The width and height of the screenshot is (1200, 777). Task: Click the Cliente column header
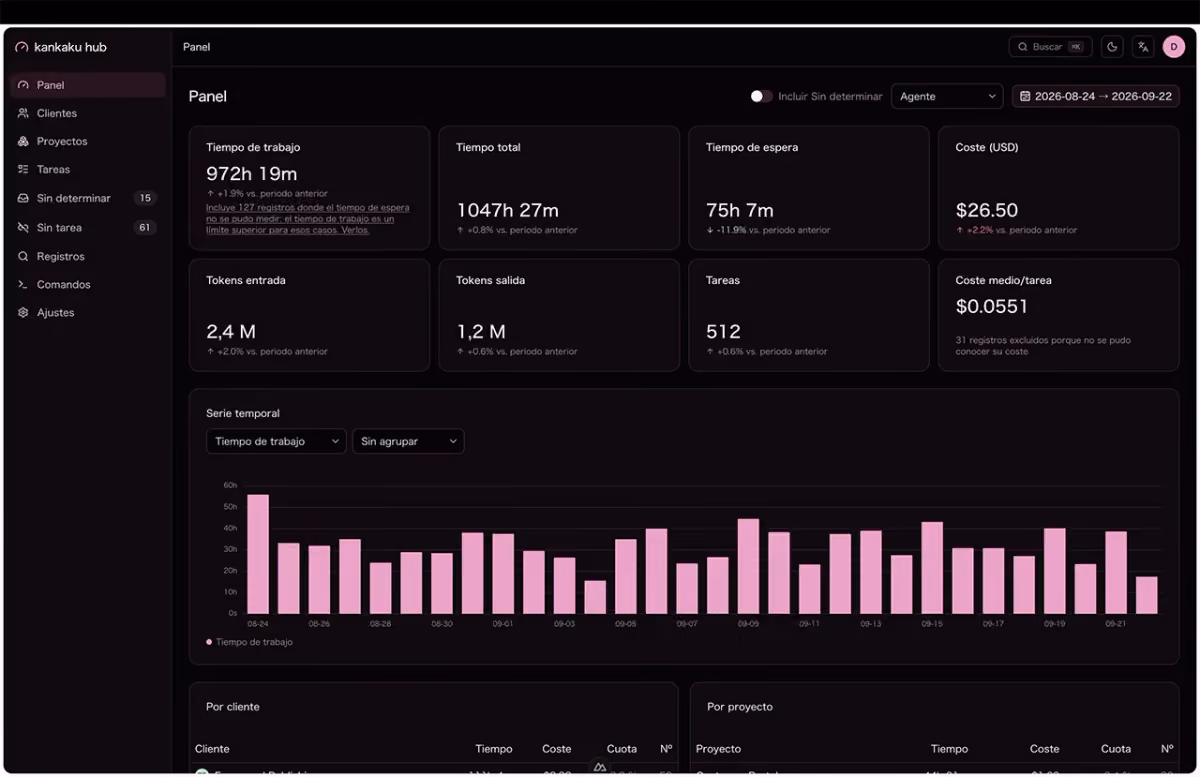[212, 749]
